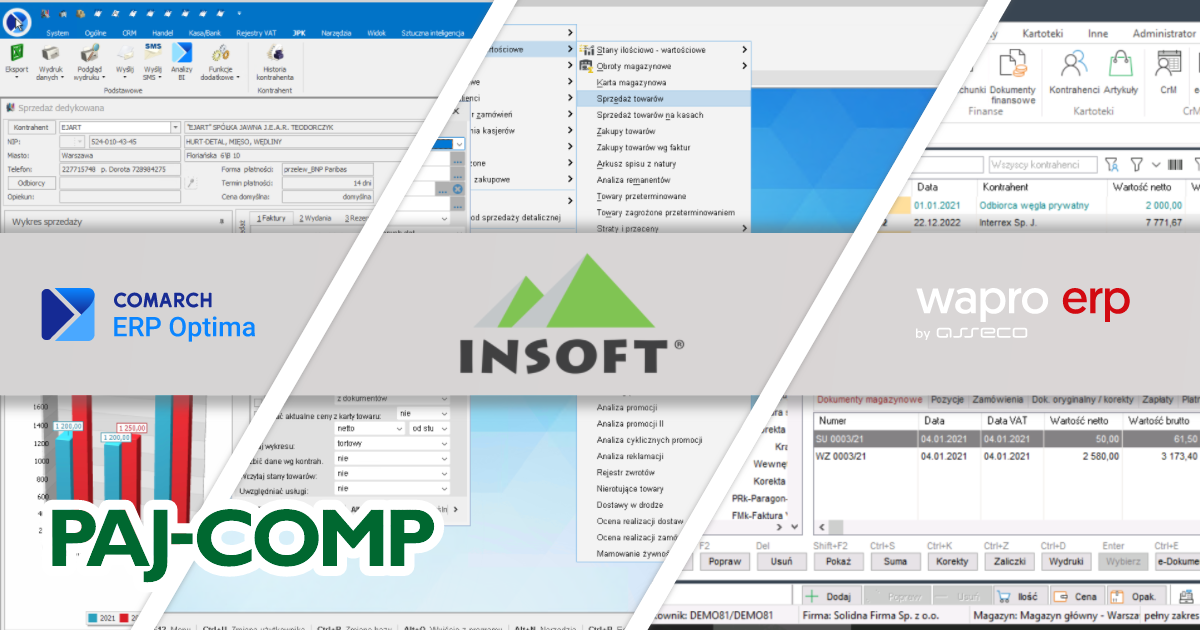Open the 'netto' dropdown list
The width and height of the screenshot is (1200, 630).
tap(441, 428)
